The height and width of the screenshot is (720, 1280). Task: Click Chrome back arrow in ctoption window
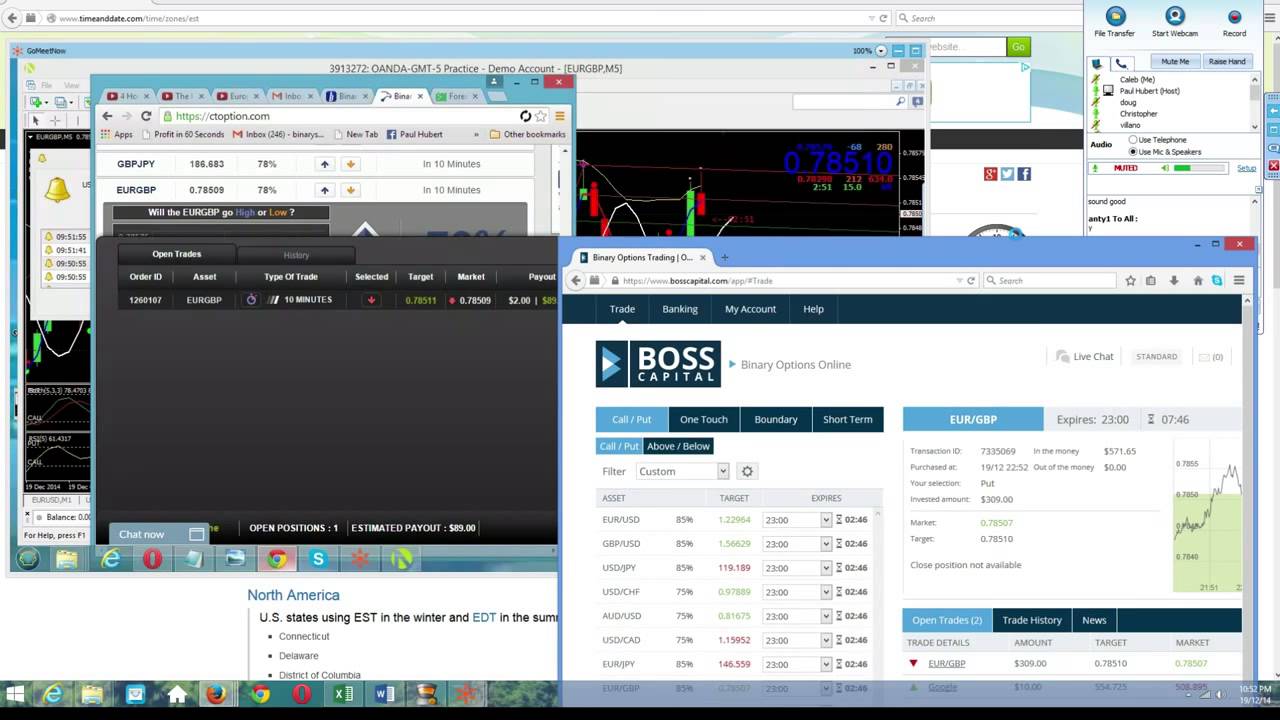click(107, 116)
